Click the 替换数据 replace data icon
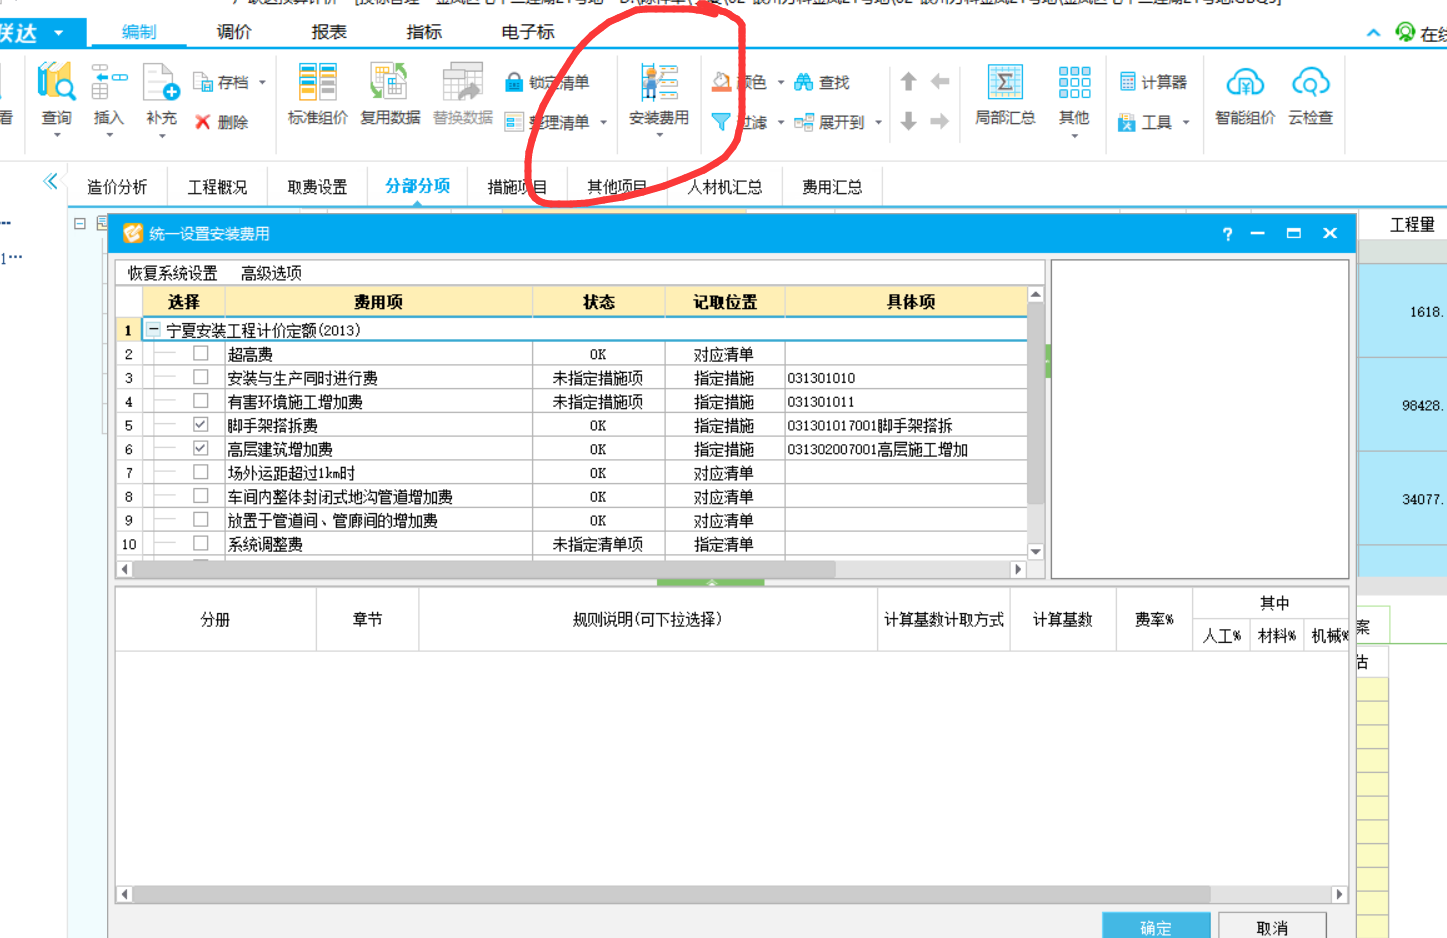The image size is (1447, 938). (462, 81)
